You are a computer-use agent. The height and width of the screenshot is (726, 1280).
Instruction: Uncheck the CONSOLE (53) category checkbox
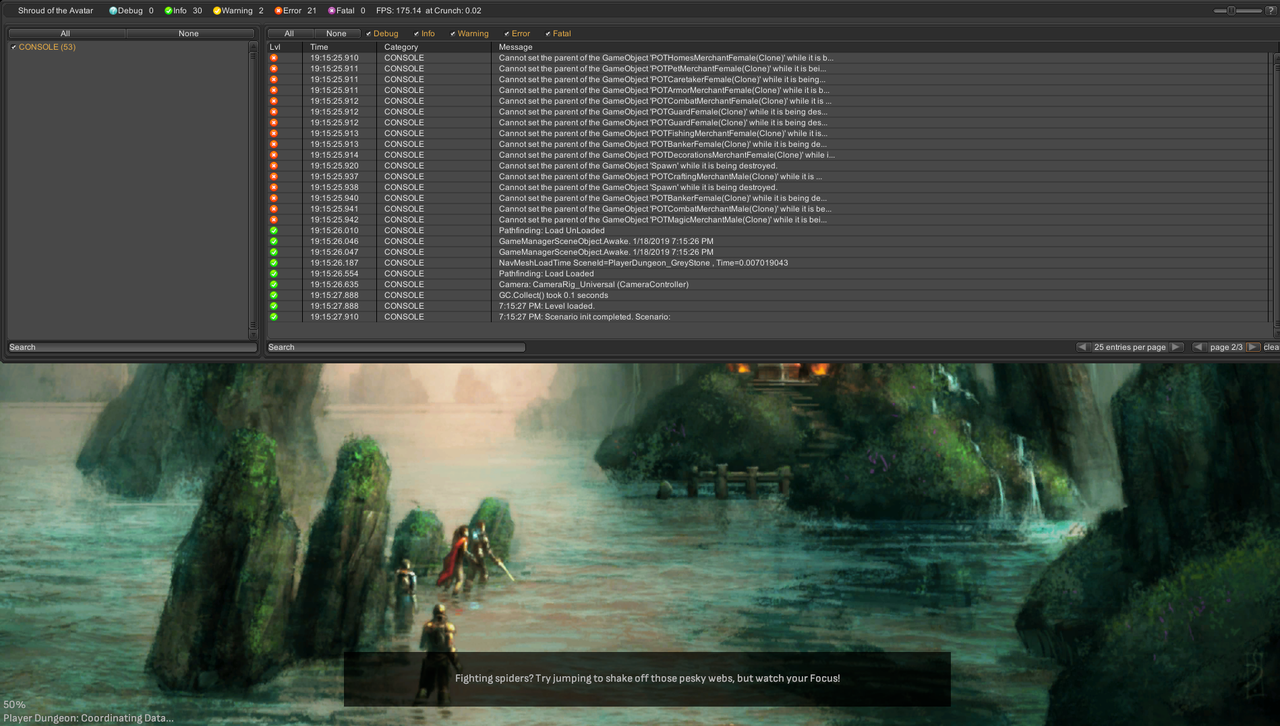[13, 47]
